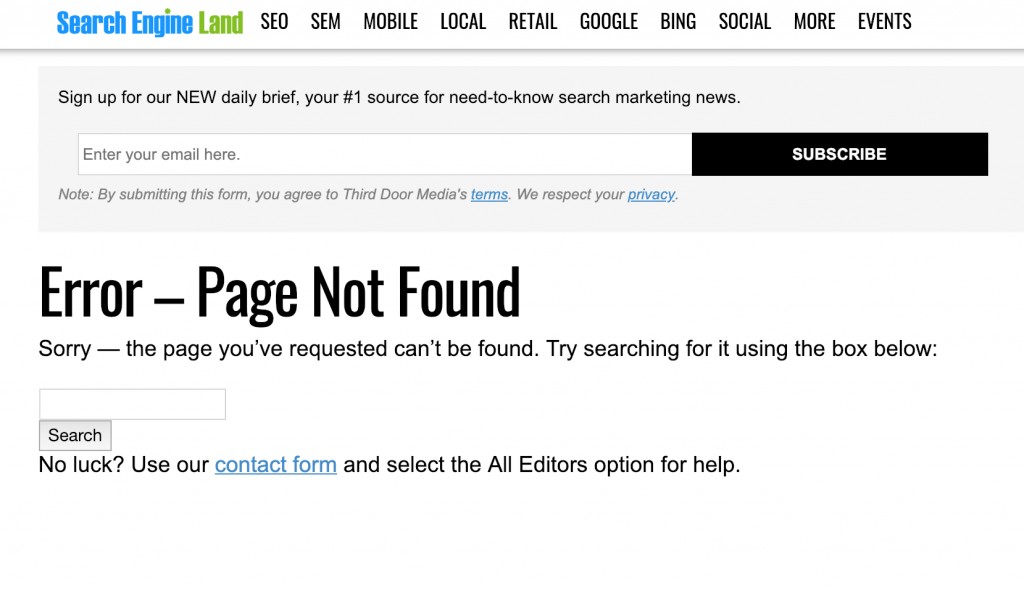Open the Third Door Media terms link
Viewport: 1024px width, 593px height.
click(x=489, y=195)
